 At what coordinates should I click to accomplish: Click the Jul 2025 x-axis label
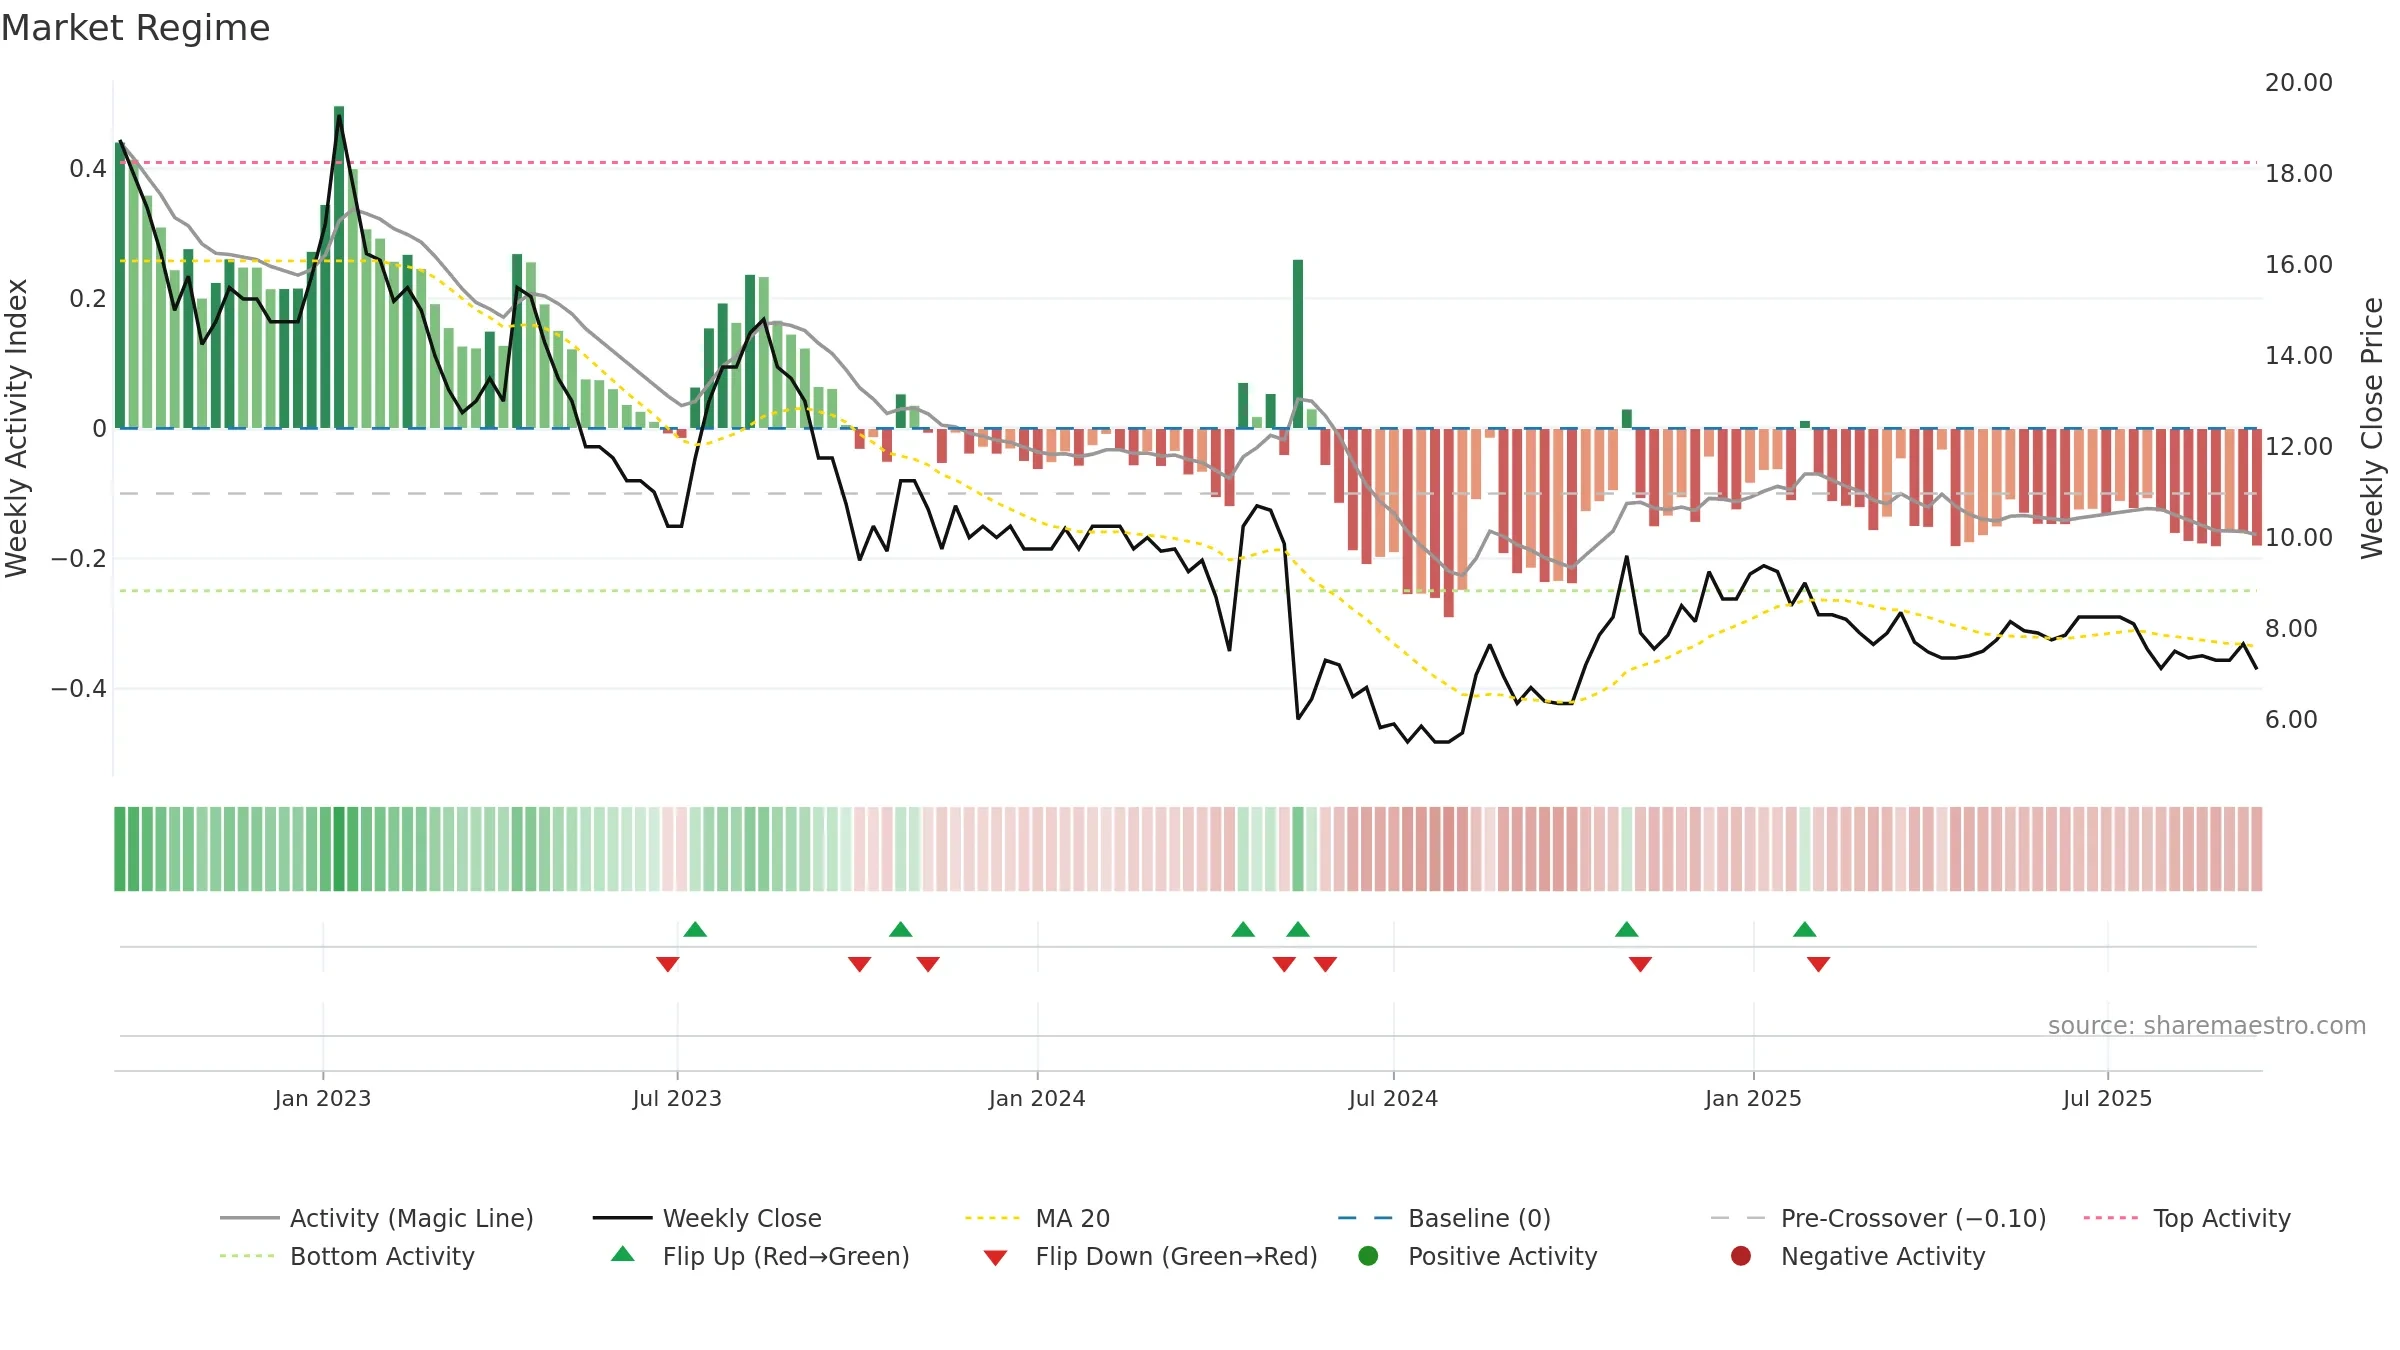coord(2107,1098)
